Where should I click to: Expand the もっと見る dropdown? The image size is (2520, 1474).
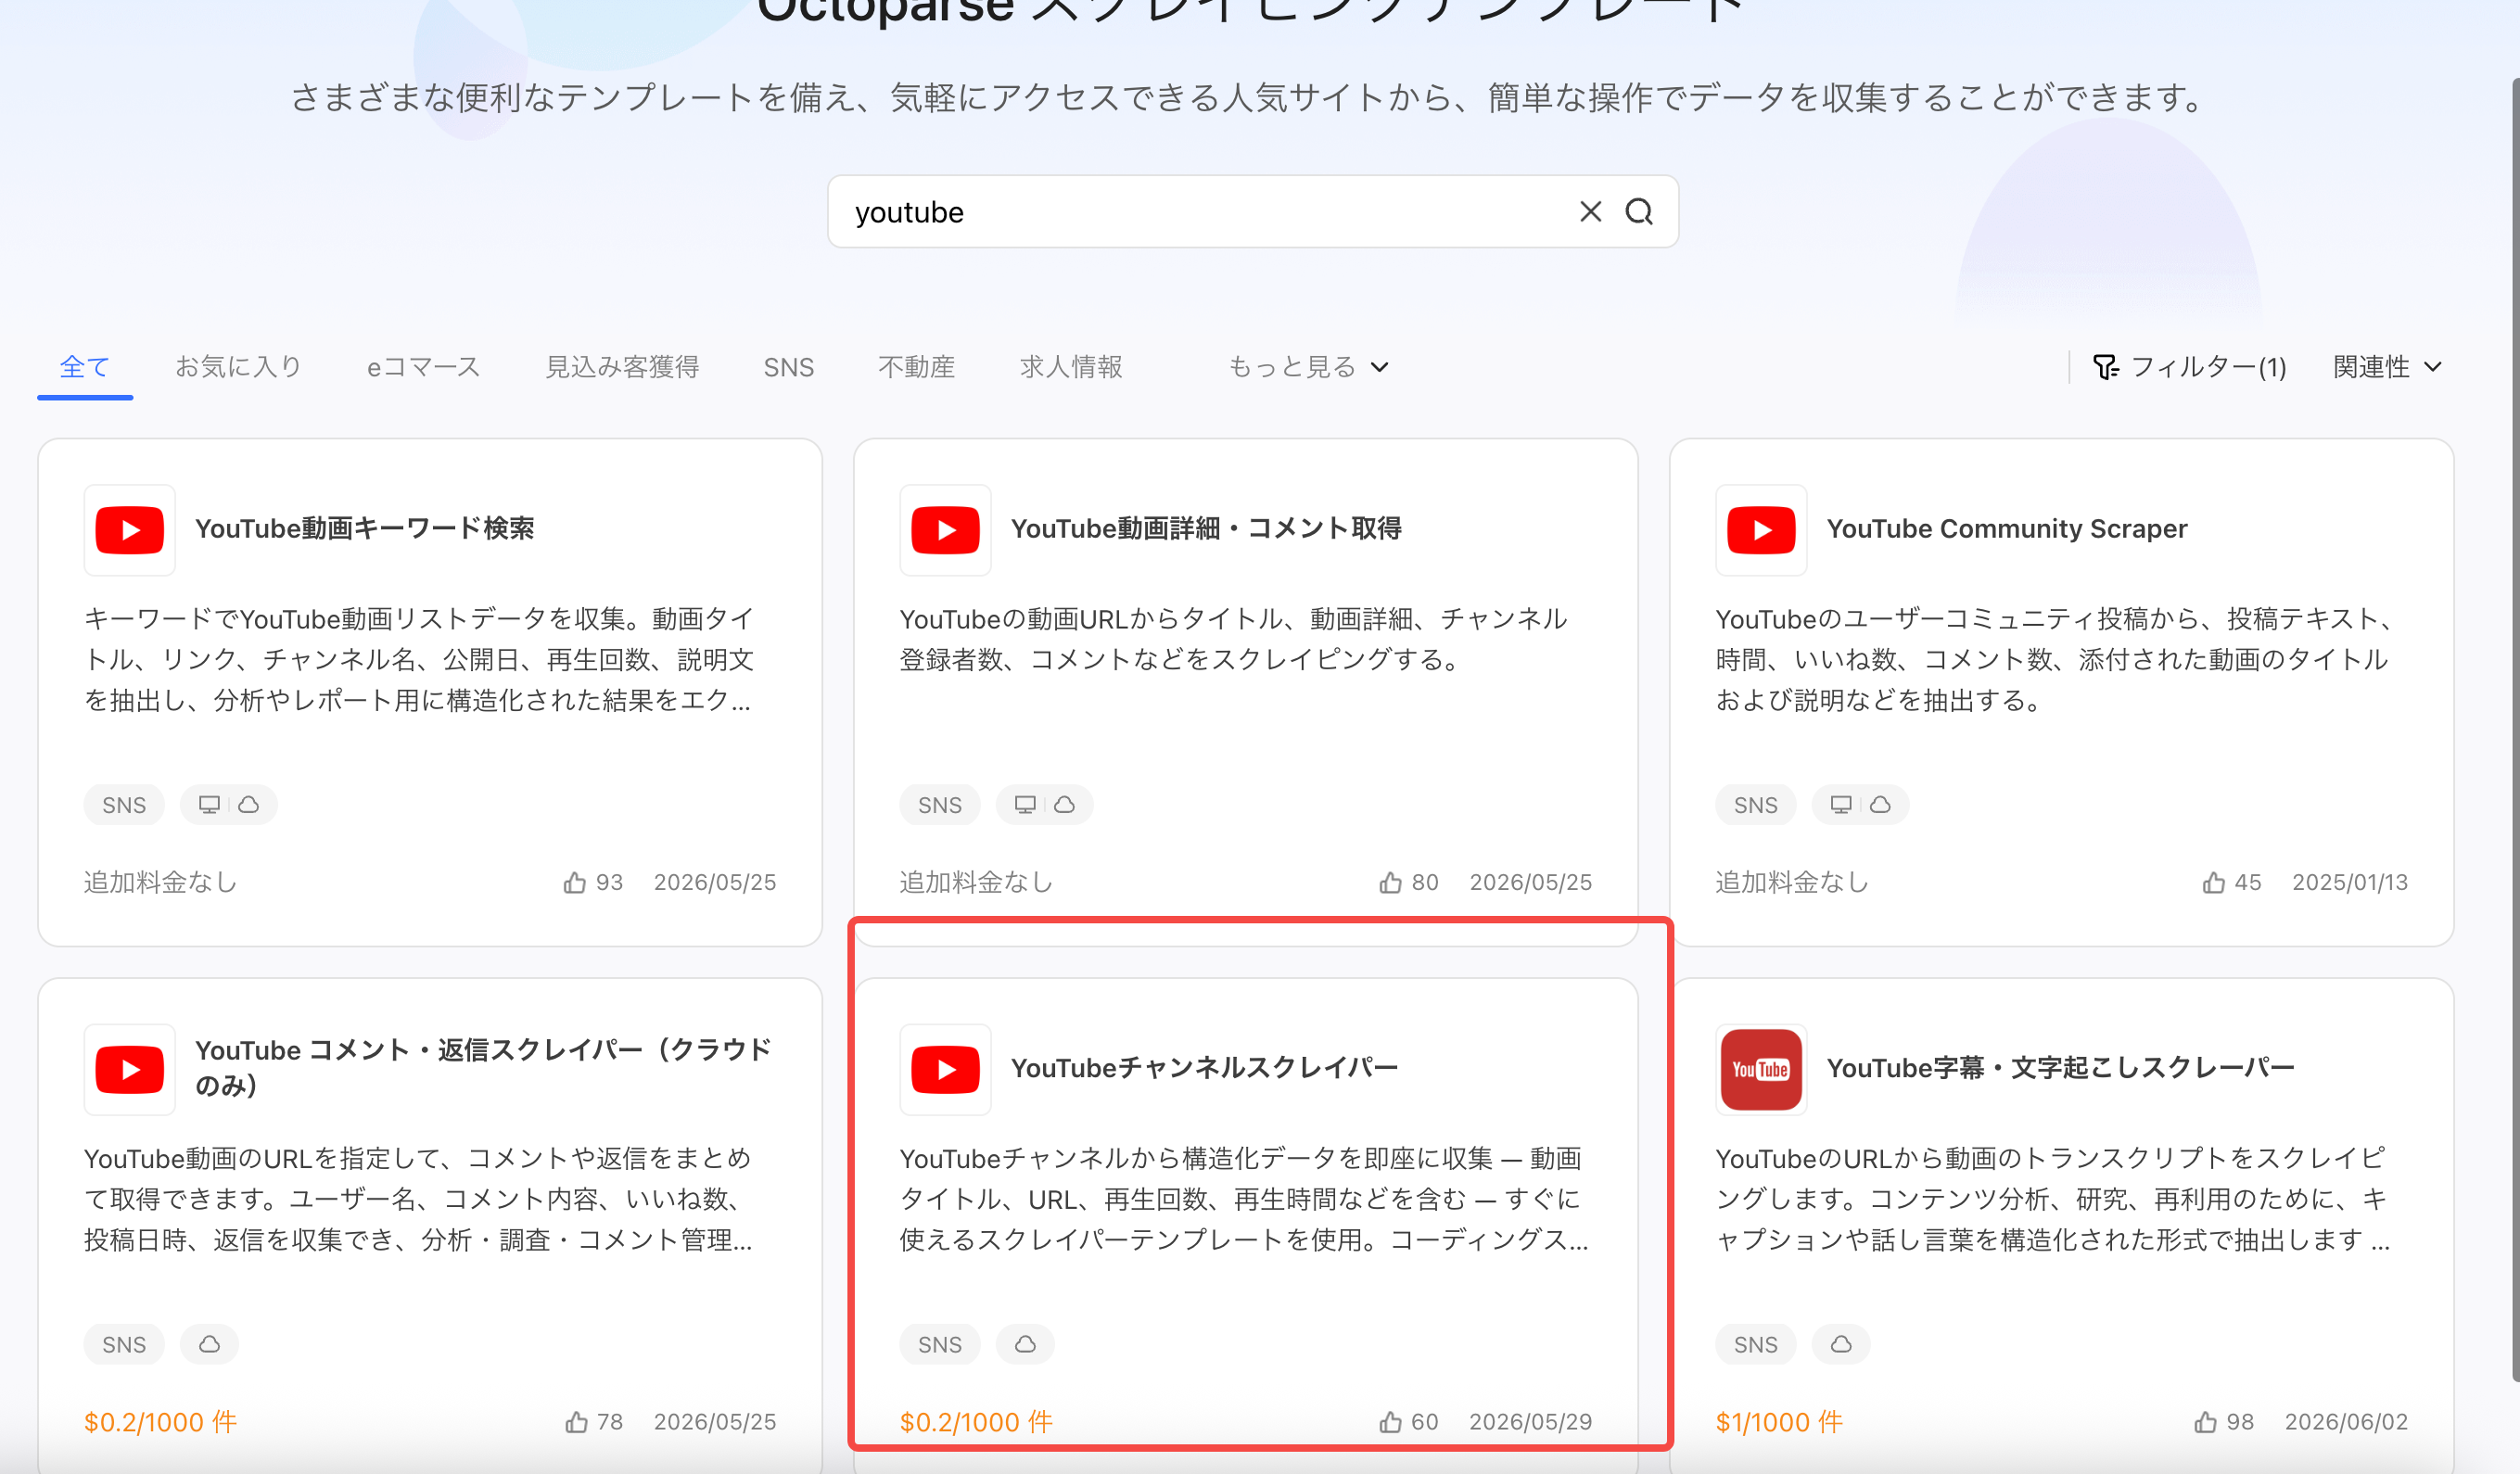(1308, 367)
